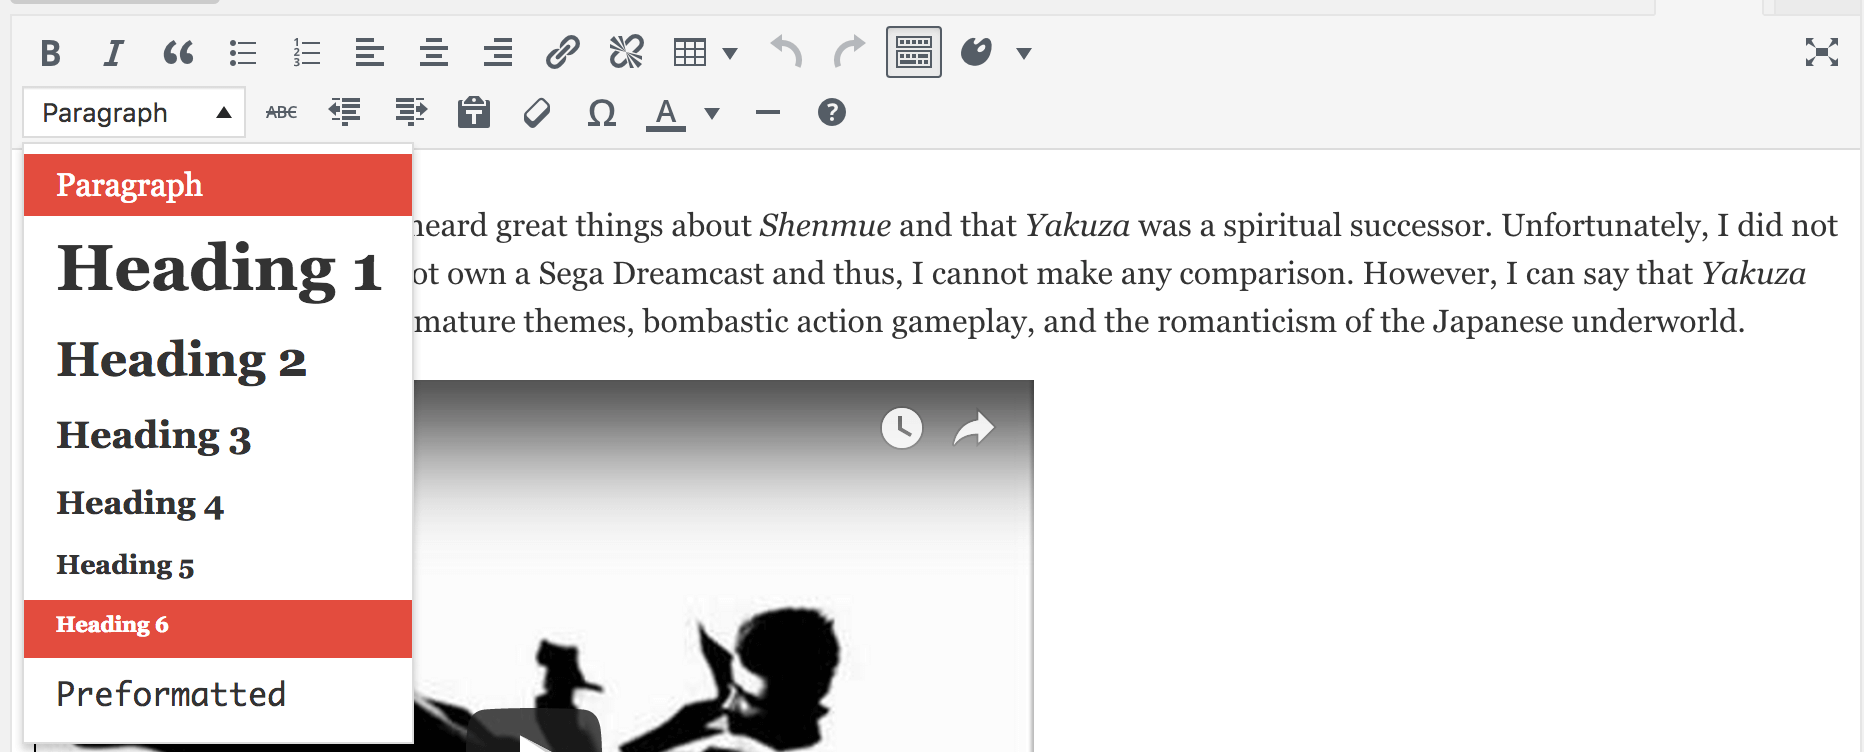Select Paragraph format option

pyautogui.click(x=218, y=185)
